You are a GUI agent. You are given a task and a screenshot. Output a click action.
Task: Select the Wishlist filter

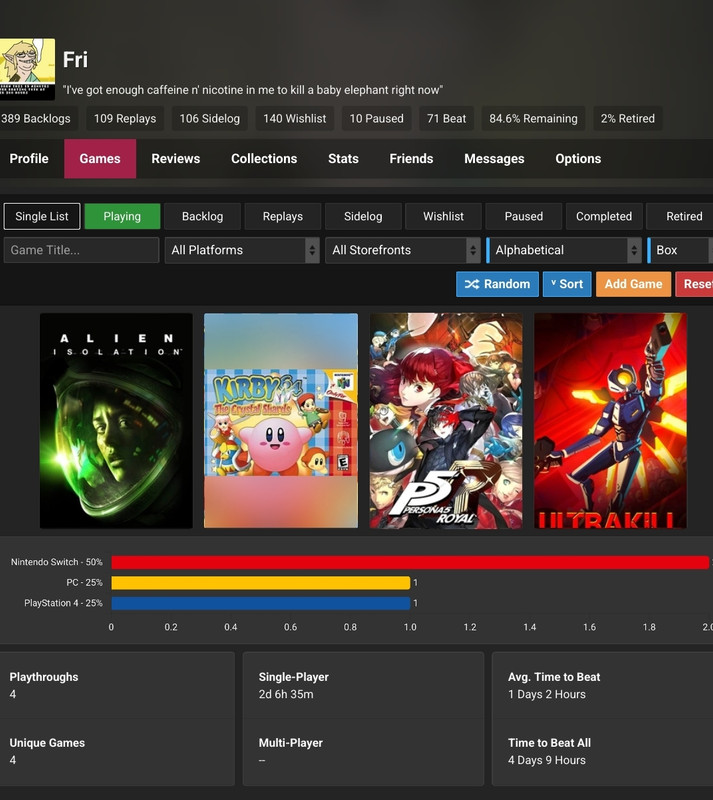point(443,216)
